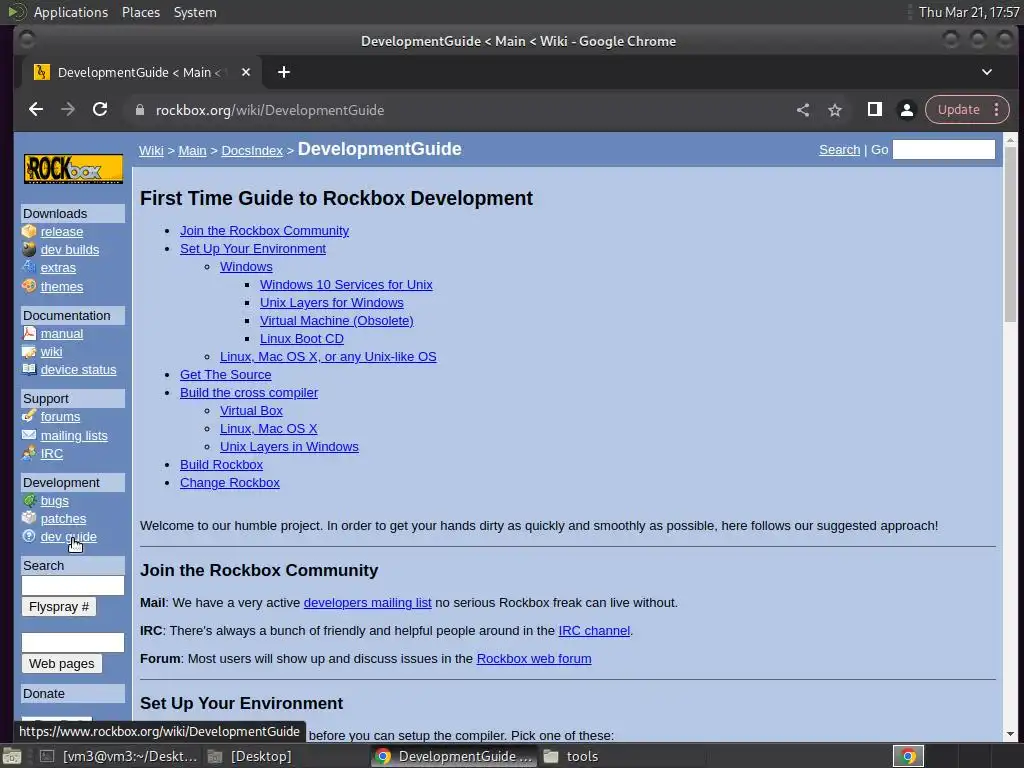Screen dimensions: 1024x768
Task: Click the forums icon in sidebar
Action: (29, 416)
